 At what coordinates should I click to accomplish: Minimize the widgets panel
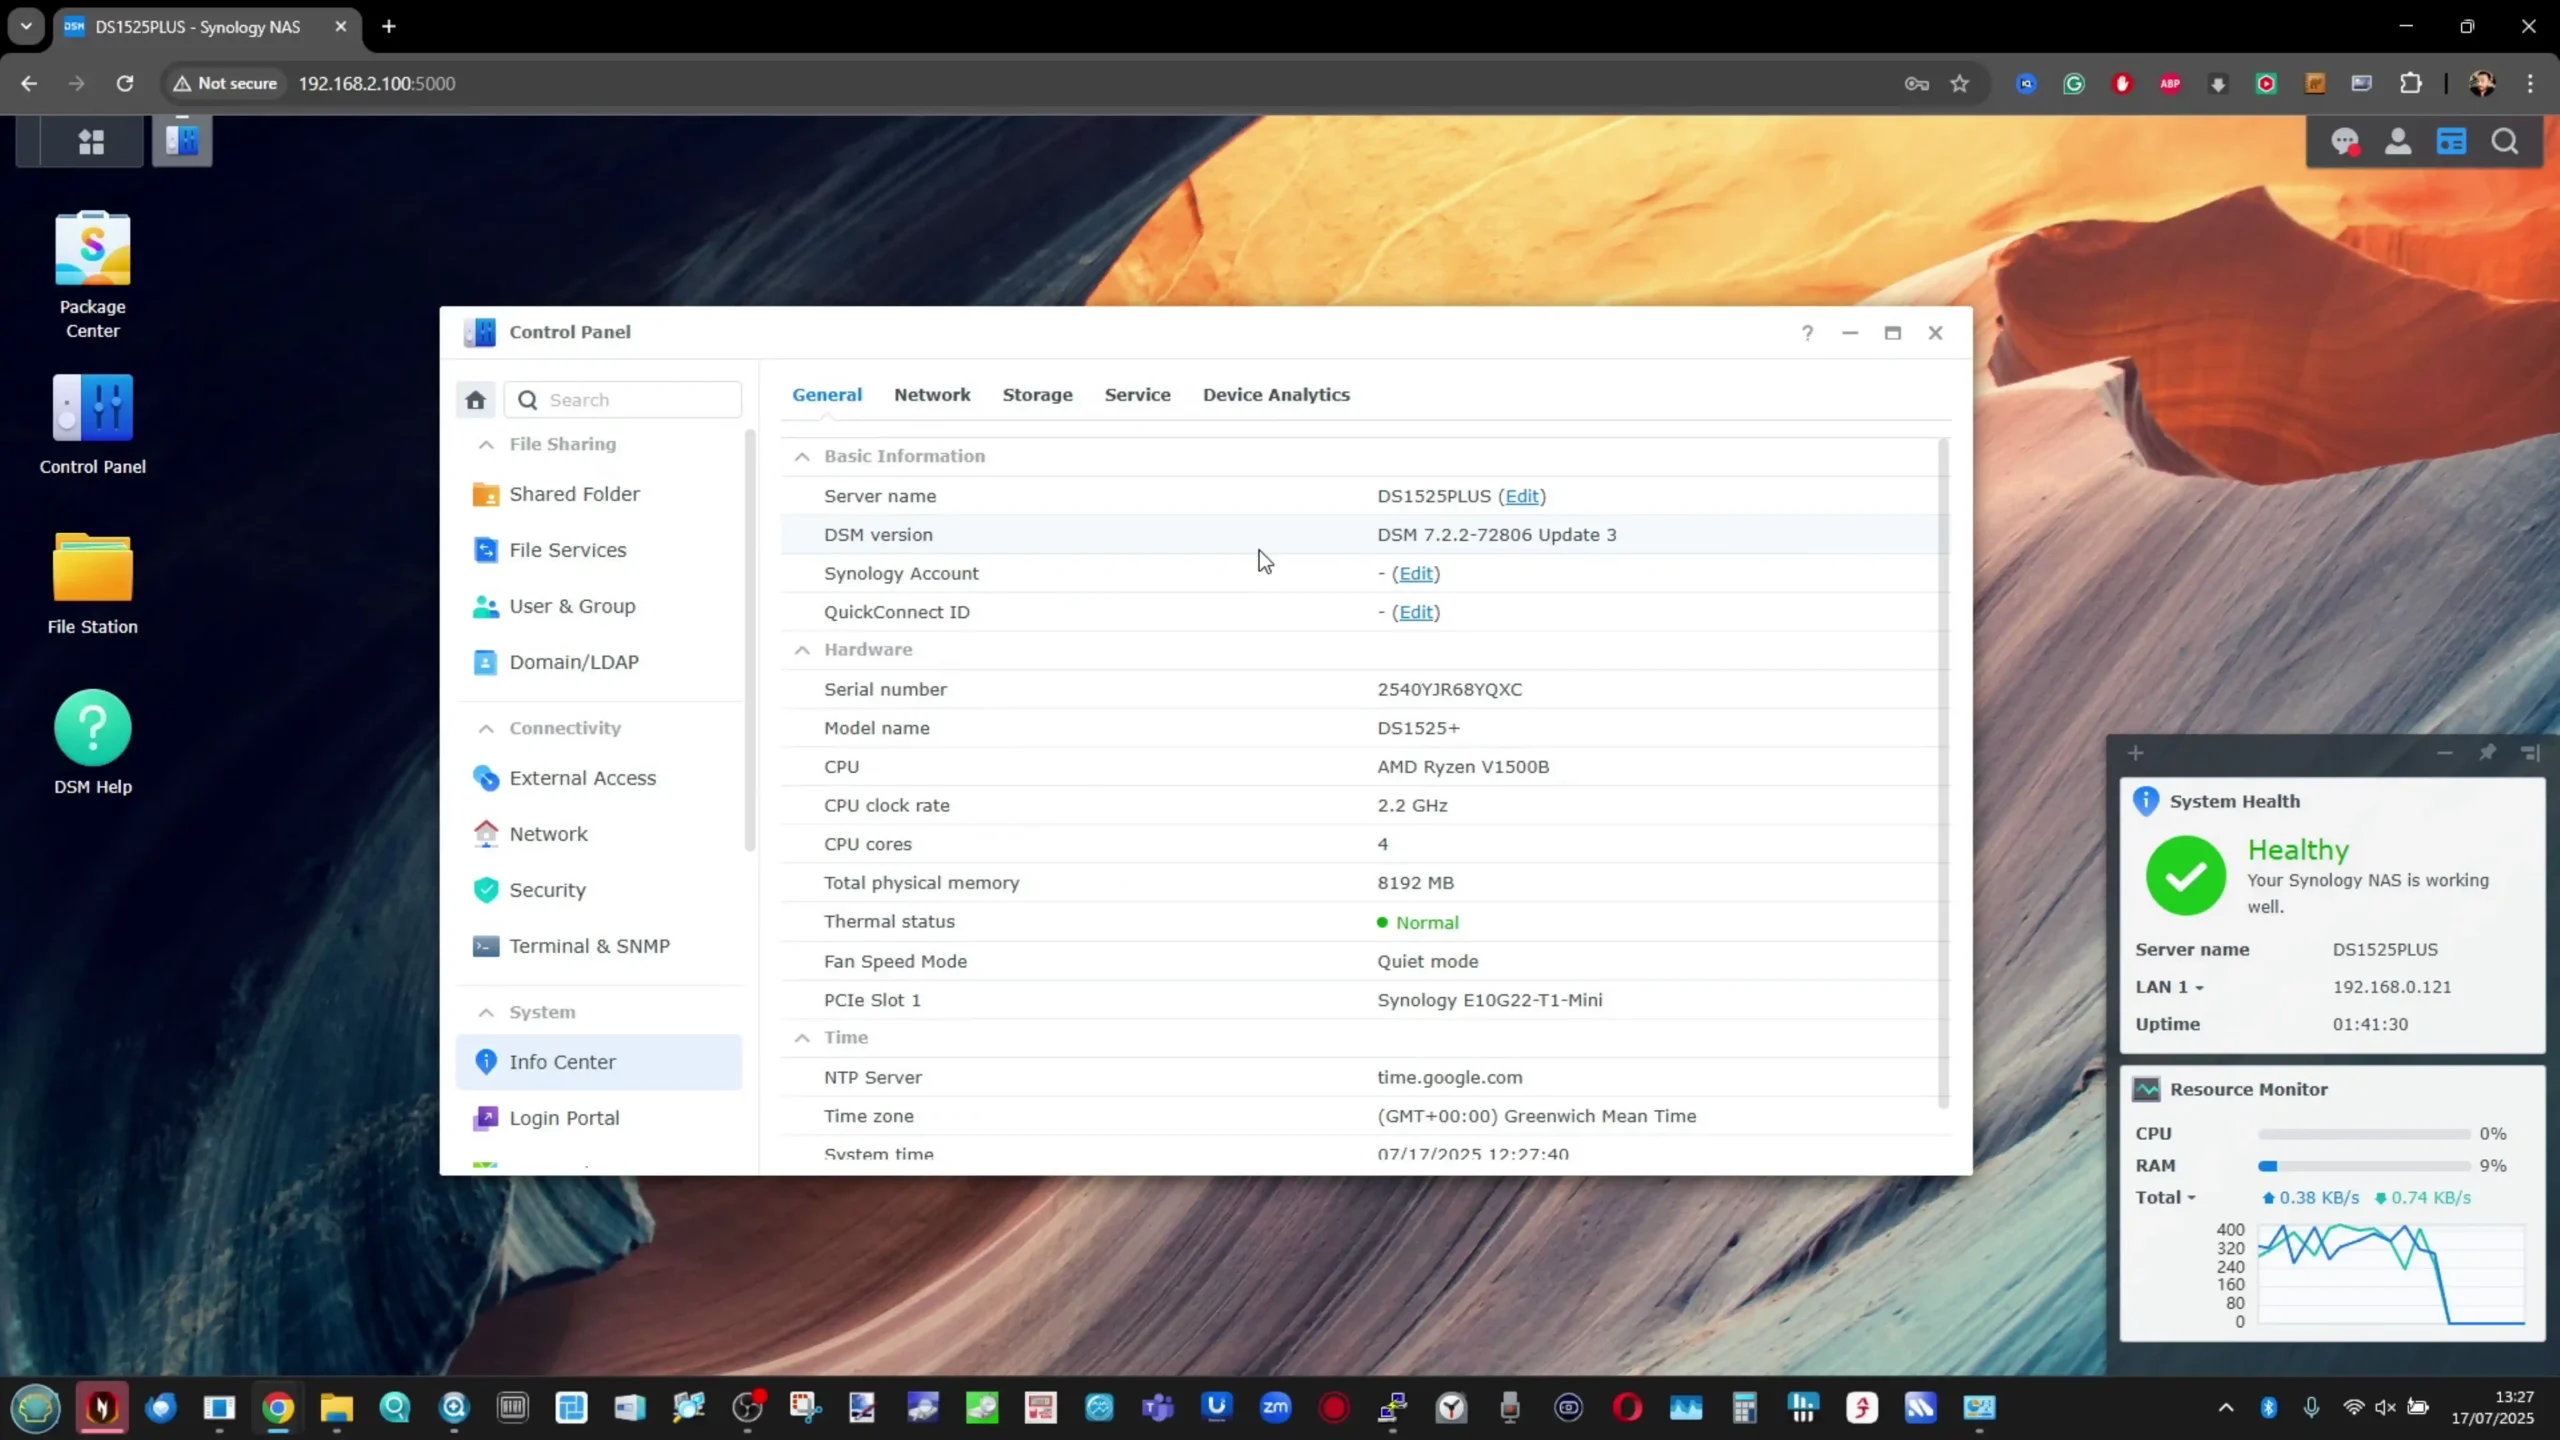(2444, 753)
